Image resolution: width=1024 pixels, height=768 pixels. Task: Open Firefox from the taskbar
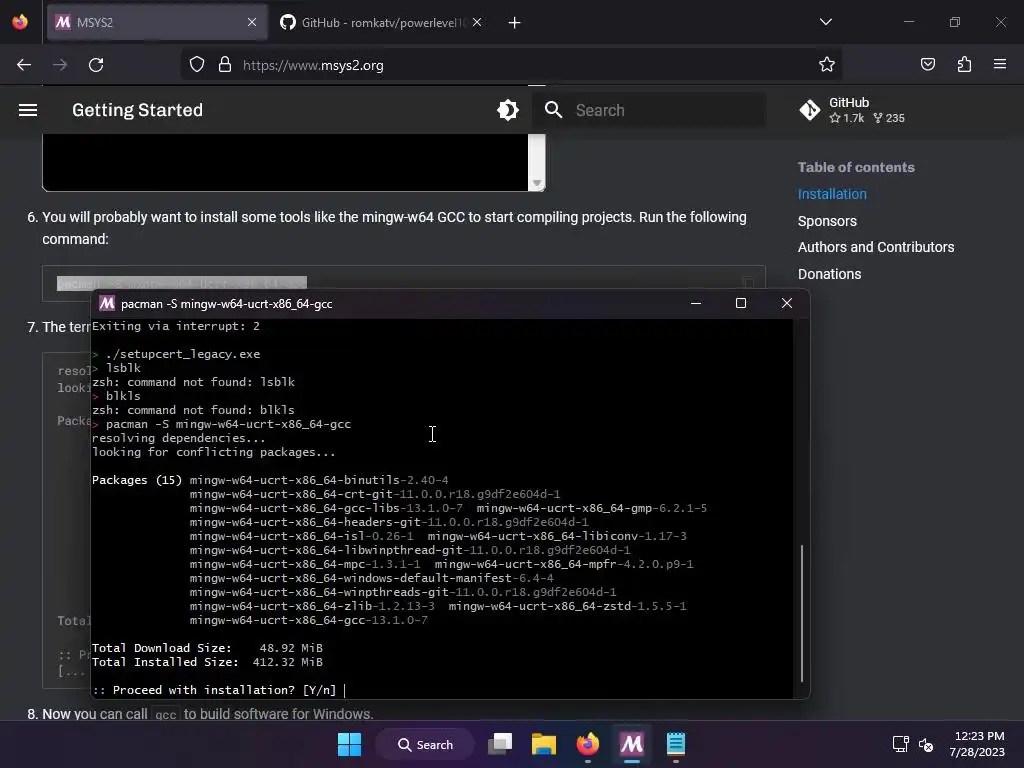[x=588, y=744]
